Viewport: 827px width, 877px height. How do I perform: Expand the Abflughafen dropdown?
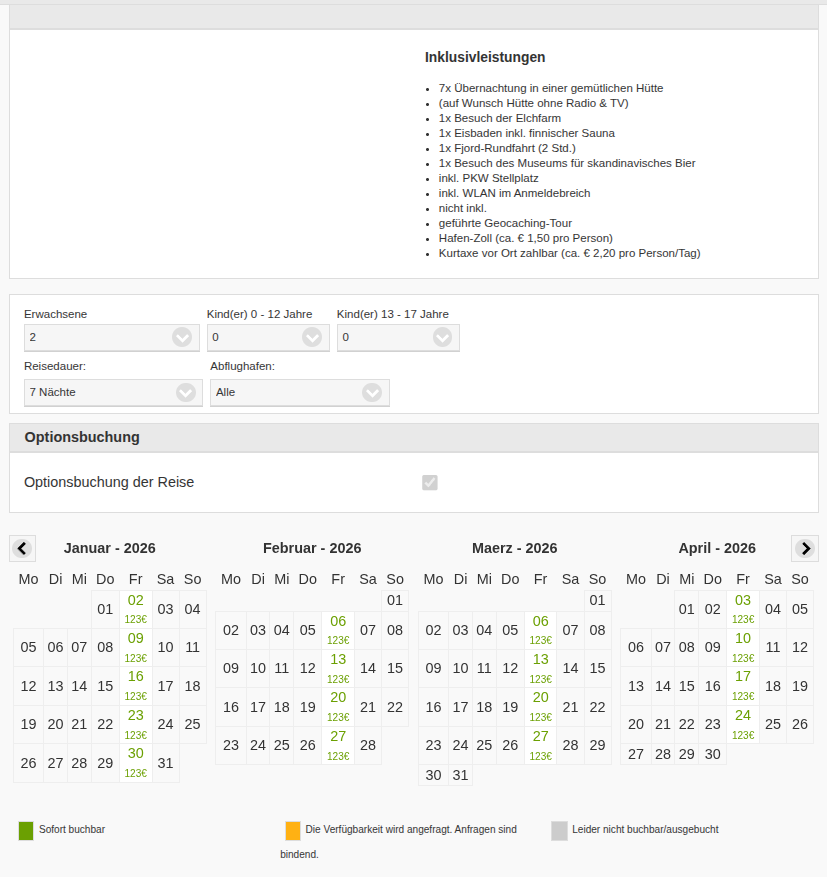coord(299,393)
